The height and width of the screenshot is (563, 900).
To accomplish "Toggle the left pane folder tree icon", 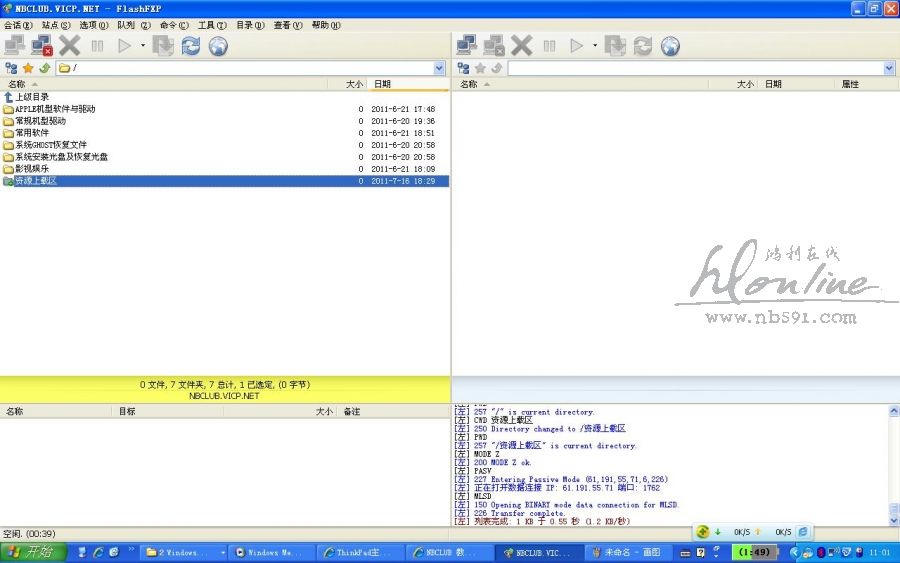I will (x=11, y=68).
